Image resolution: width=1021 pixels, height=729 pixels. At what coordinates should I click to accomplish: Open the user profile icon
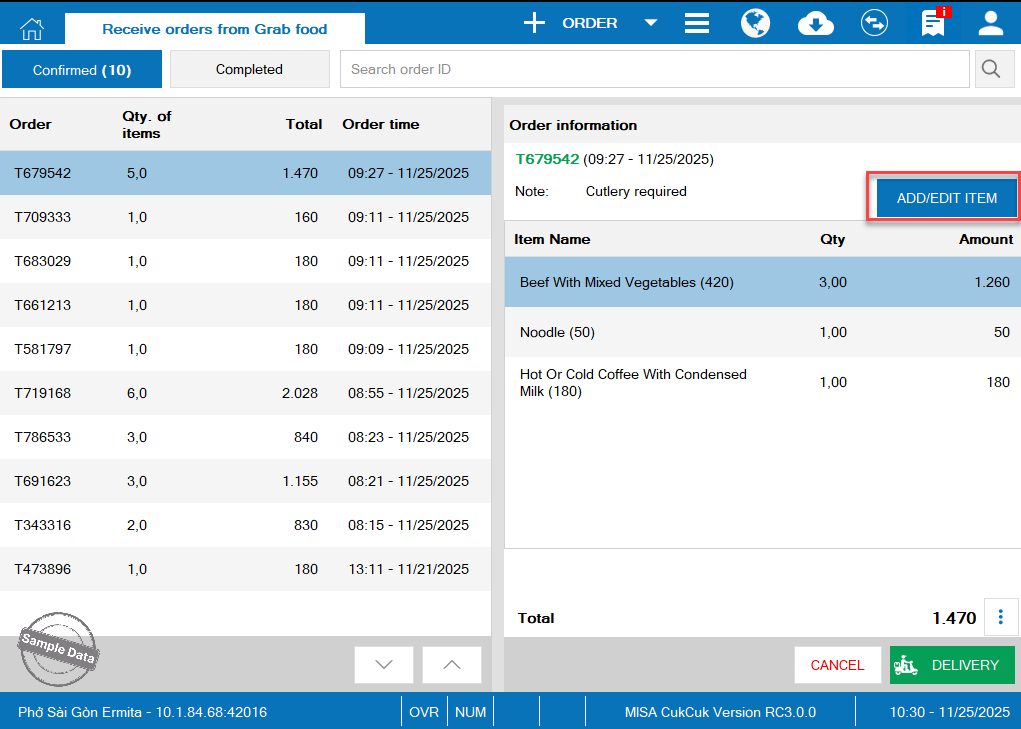click(991, 23)
